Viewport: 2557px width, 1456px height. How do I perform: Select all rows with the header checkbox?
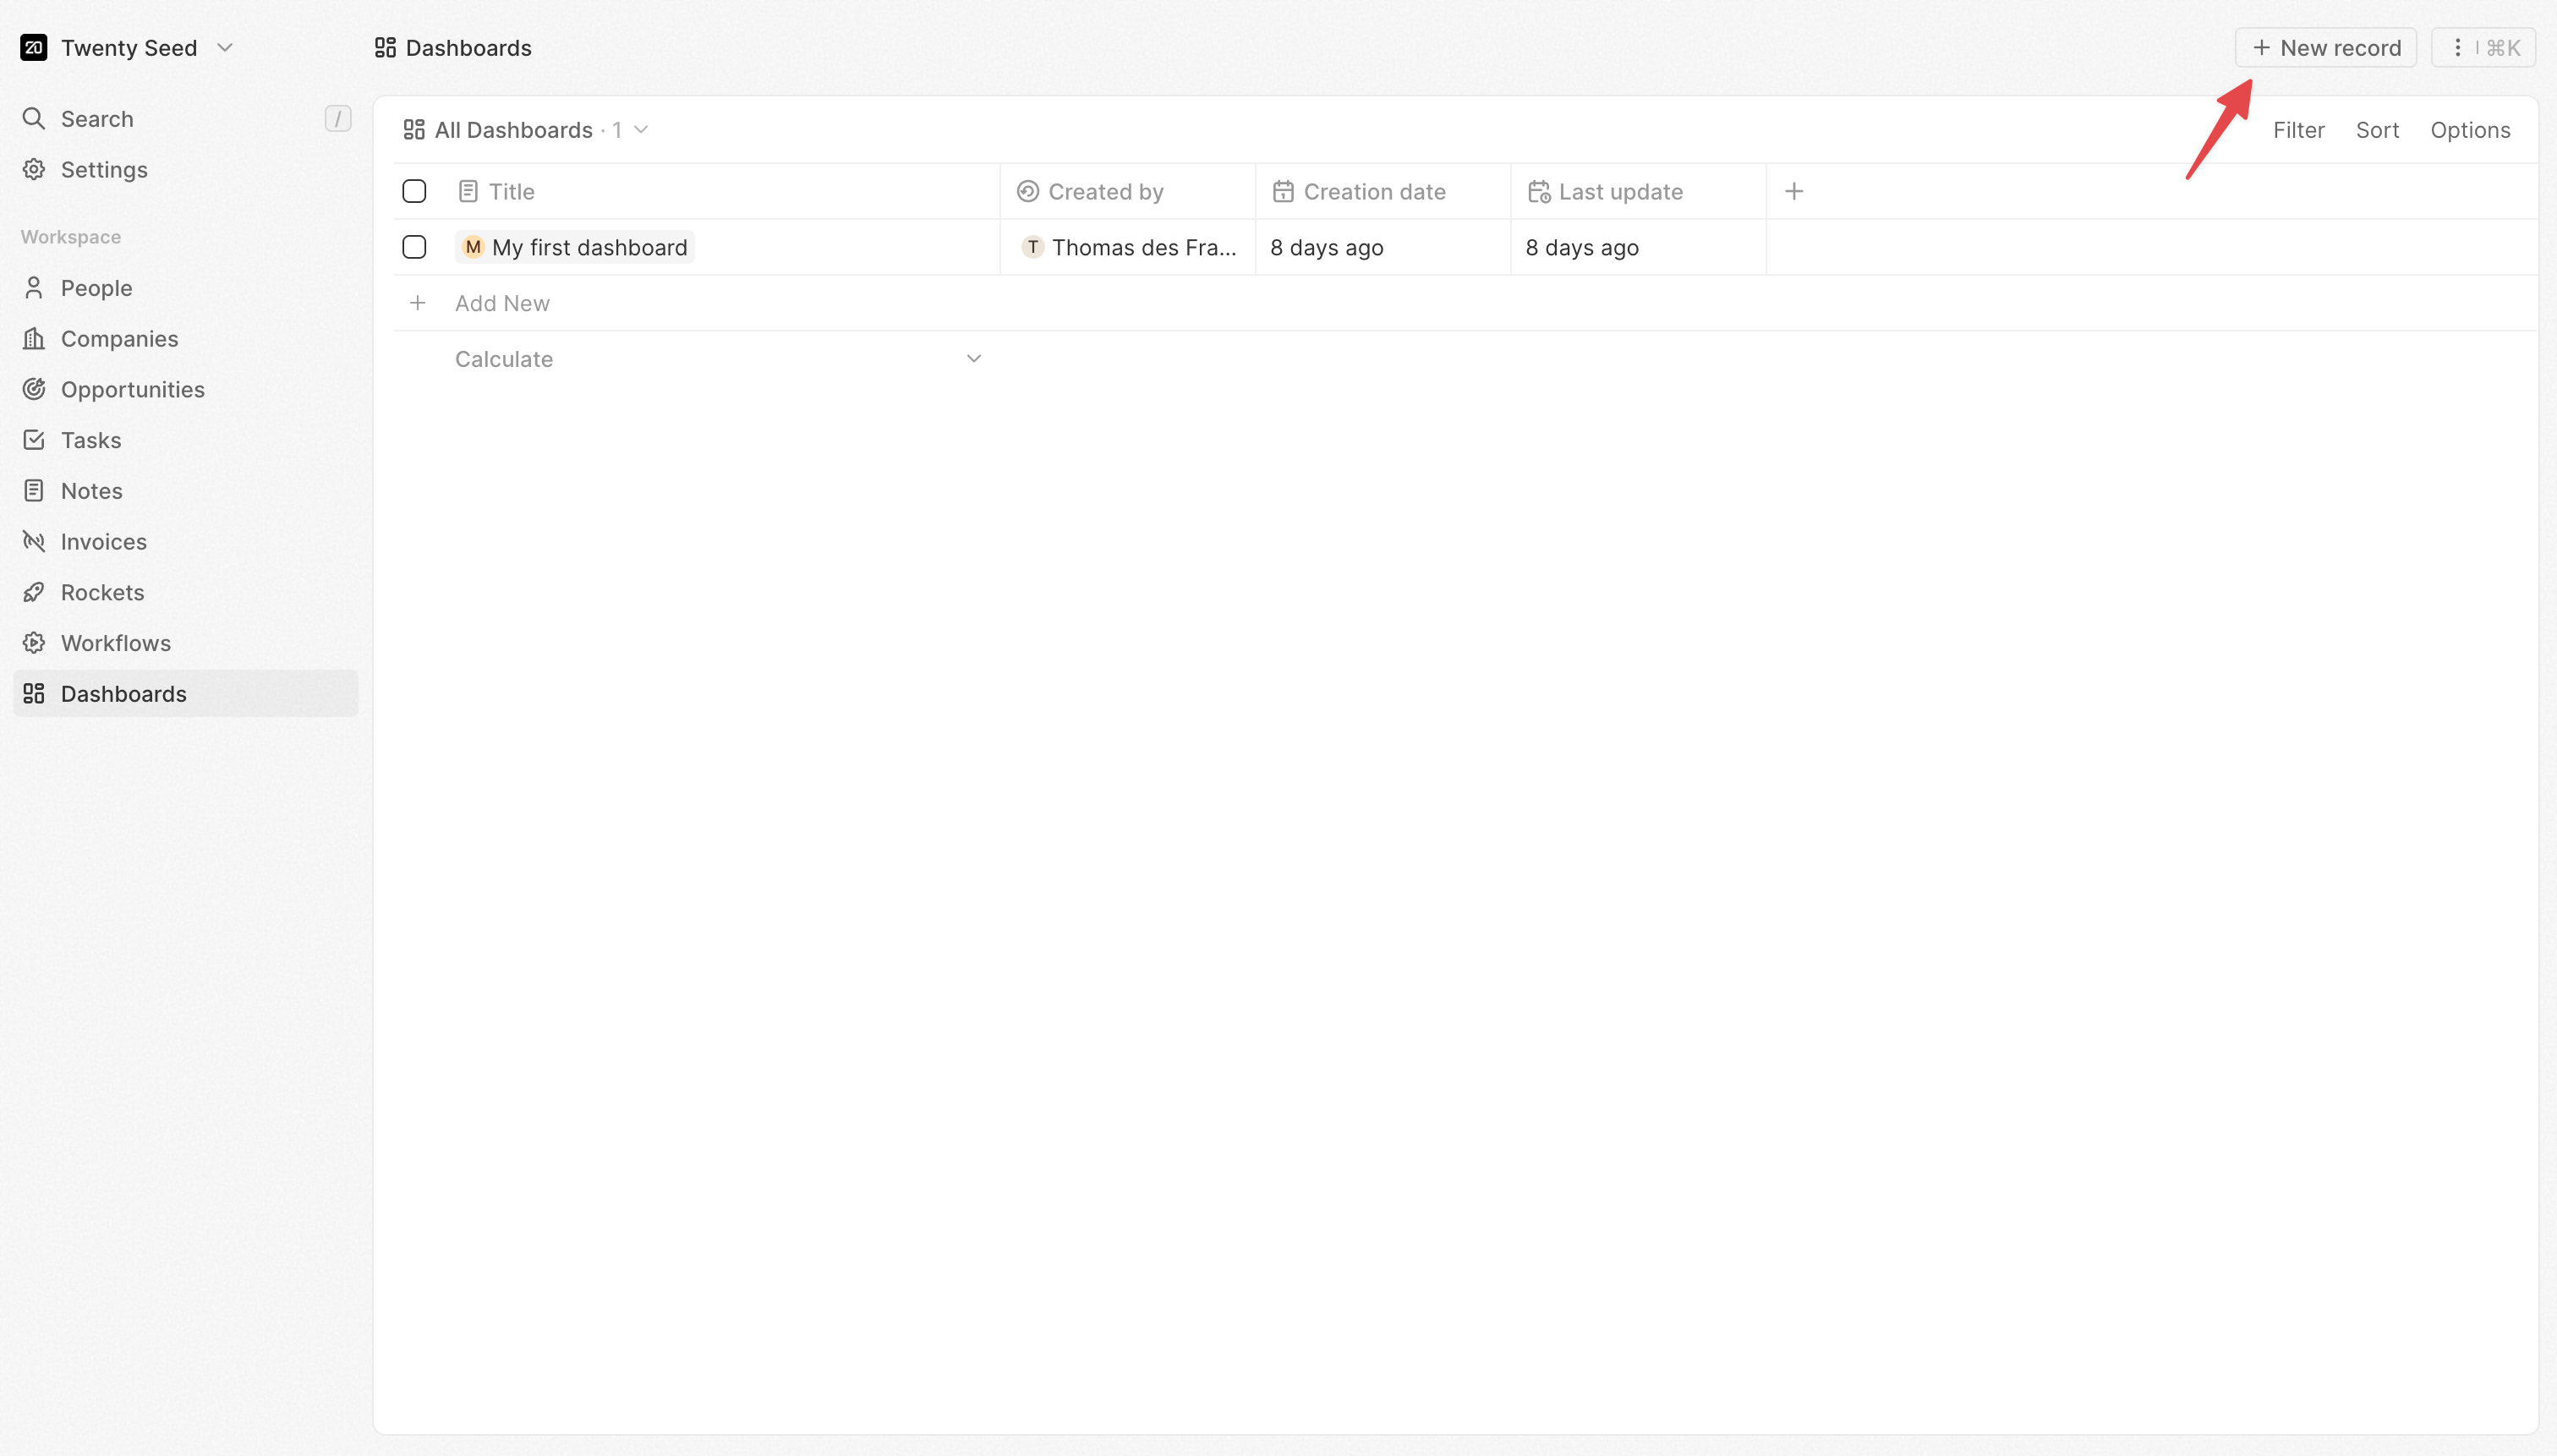tap(414, 190)
